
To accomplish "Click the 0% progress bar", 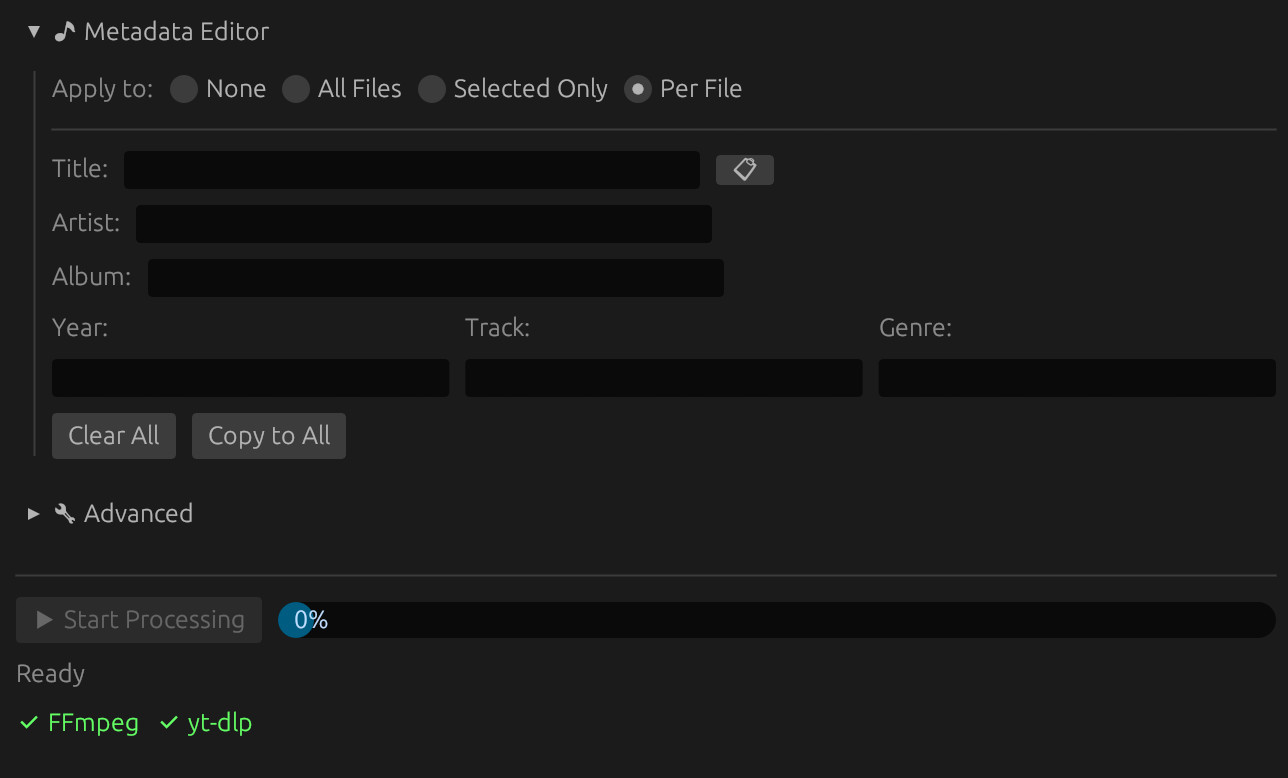I will (x=776, y=620).
